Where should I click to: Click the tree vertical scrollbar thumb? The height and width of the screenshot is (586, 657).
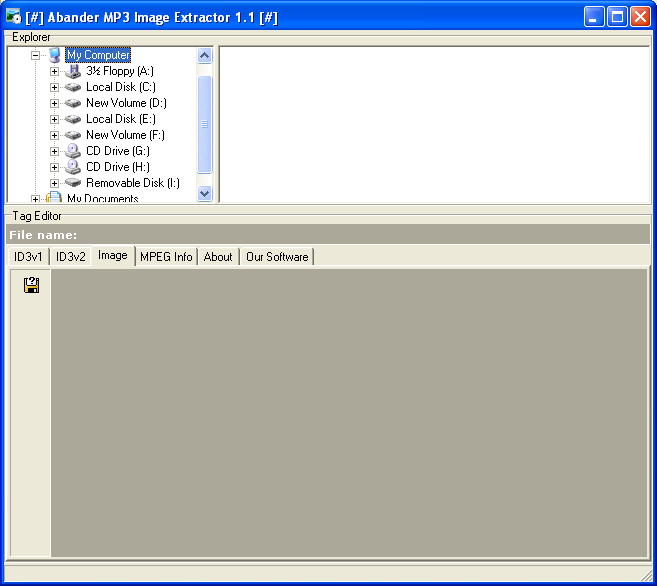pos(204,124)
